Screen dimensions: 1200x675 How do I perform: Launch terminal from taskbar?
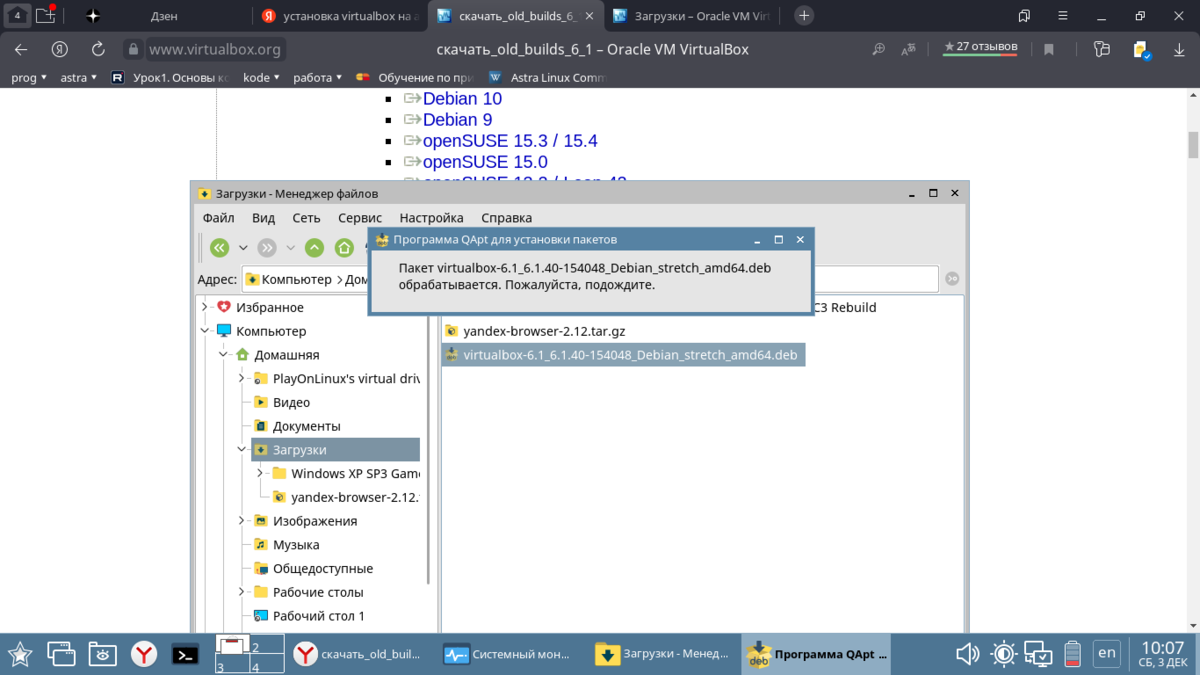(184, 654)
